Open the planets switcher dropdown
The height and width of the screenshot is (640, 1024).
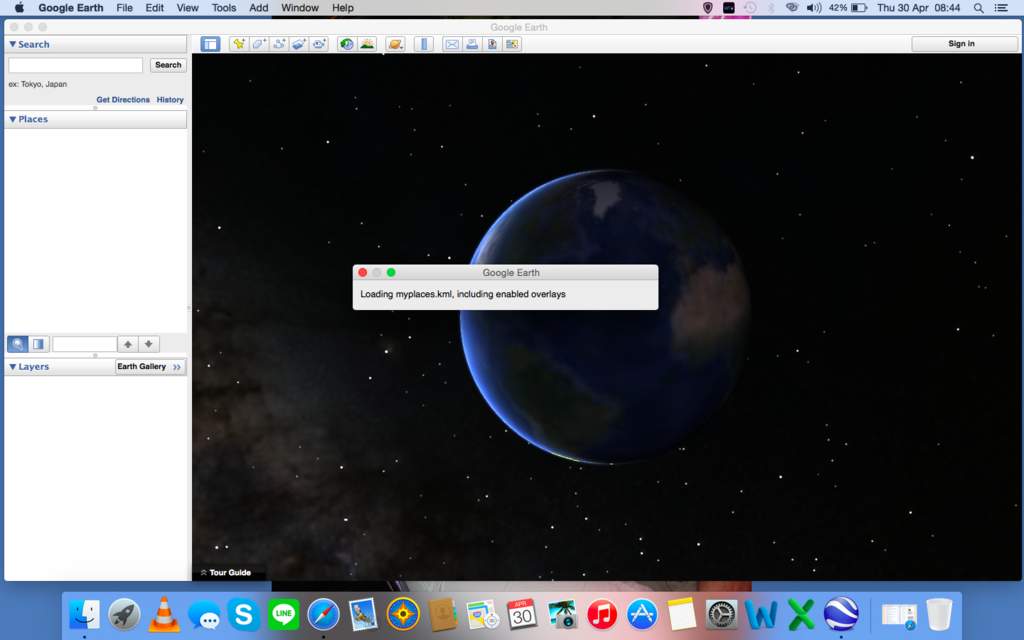click(395, 44)
